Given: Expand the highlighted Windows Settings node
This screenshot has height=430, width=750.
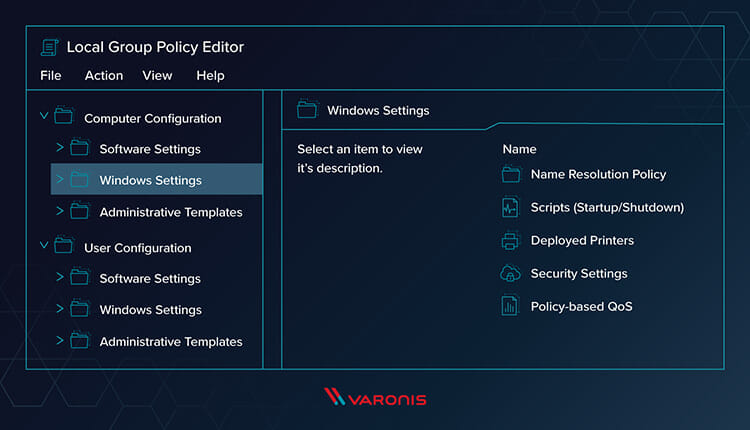Looking at the screenshot, I should 60,179.
